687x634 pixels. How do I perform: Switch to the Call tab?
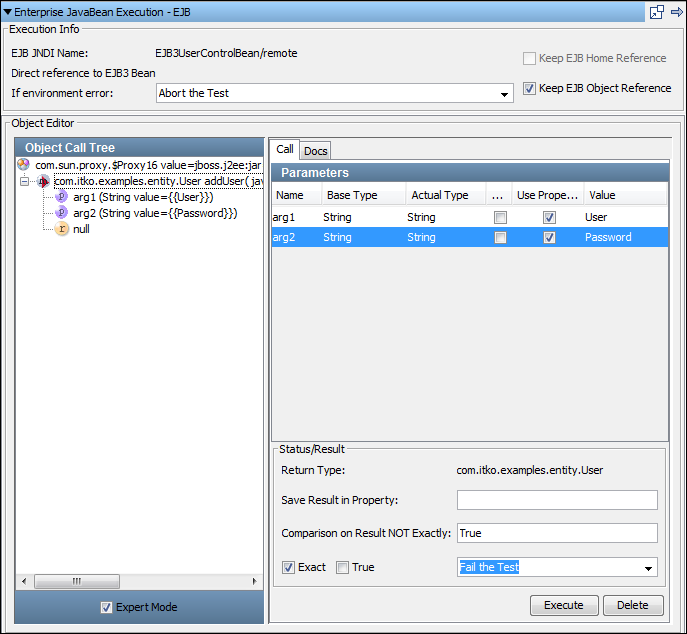pos(285,149)
